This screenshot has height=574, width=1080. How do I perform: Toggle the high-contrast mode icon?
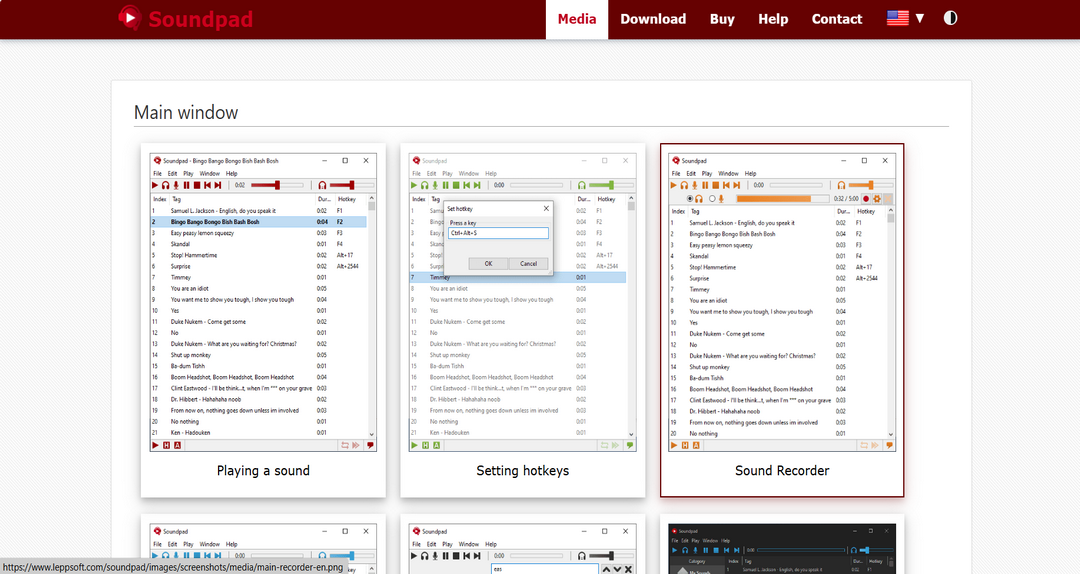coord(949,18)
